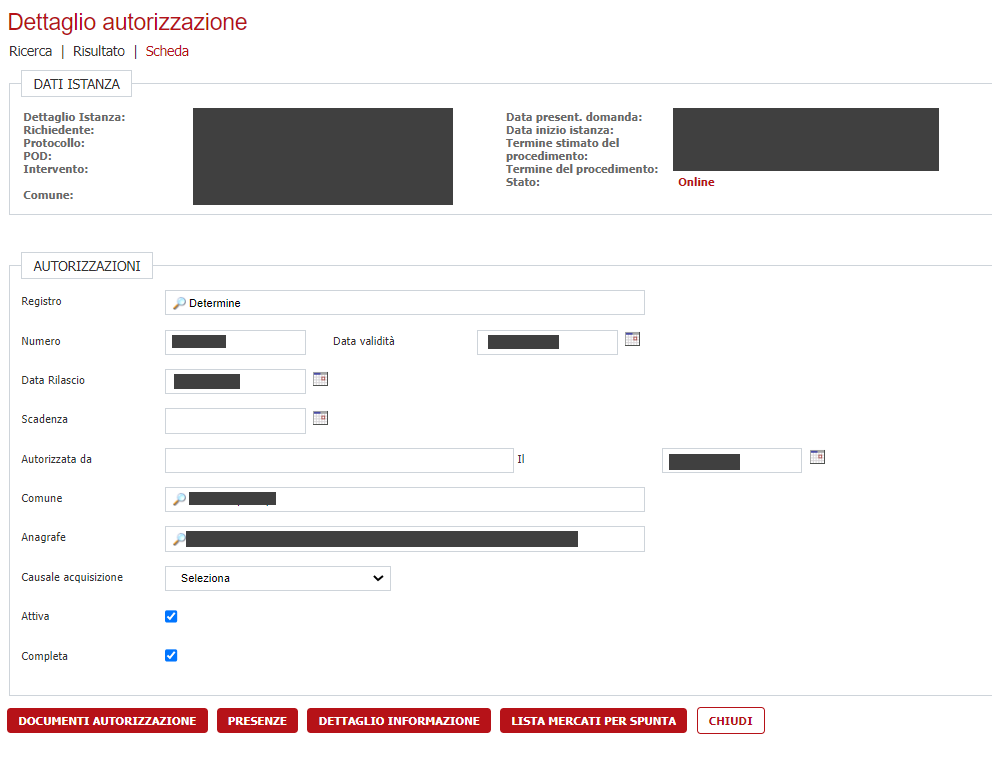The height and width of the screenshot is (772, 992).
Task: Uncheck the Attiva checkbox
Action: coord(171,617)
